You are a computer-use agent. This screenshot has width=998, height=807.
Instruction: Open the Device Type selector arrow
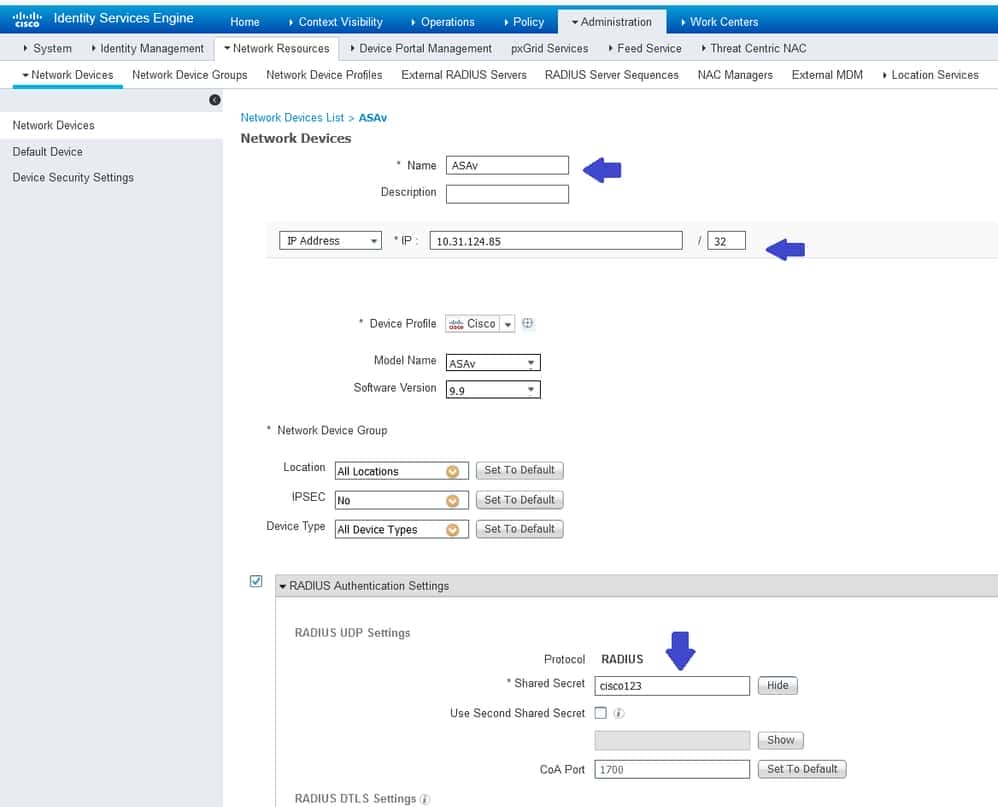(453, 530)
